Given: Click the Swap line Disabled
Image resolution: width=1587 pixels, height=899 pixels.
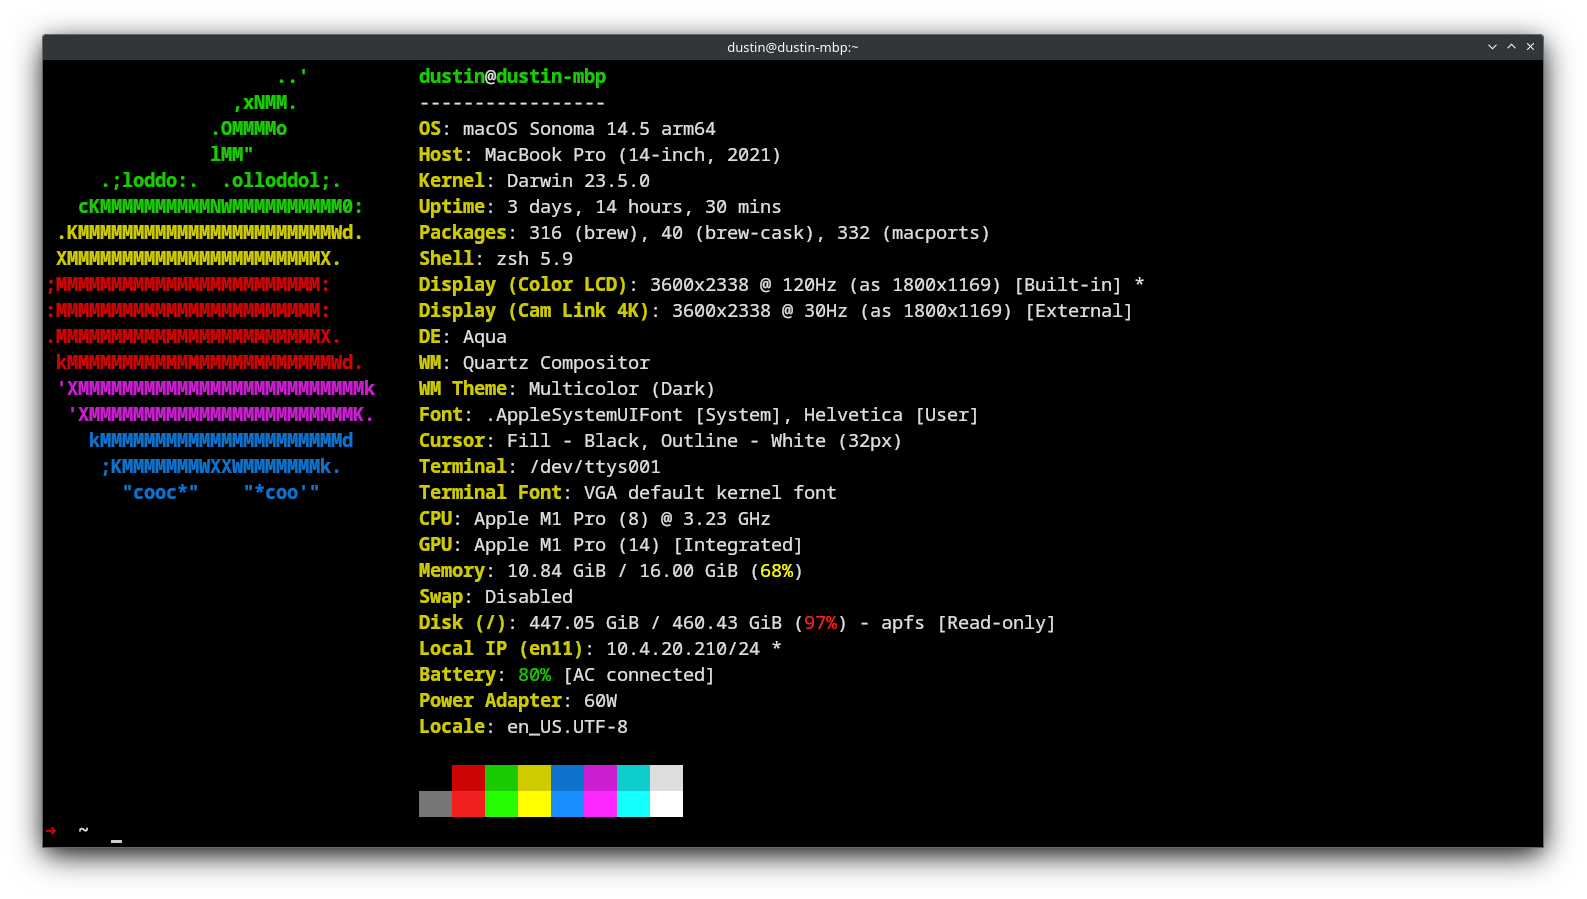Looking at the screenshot, I should [496, 597].
